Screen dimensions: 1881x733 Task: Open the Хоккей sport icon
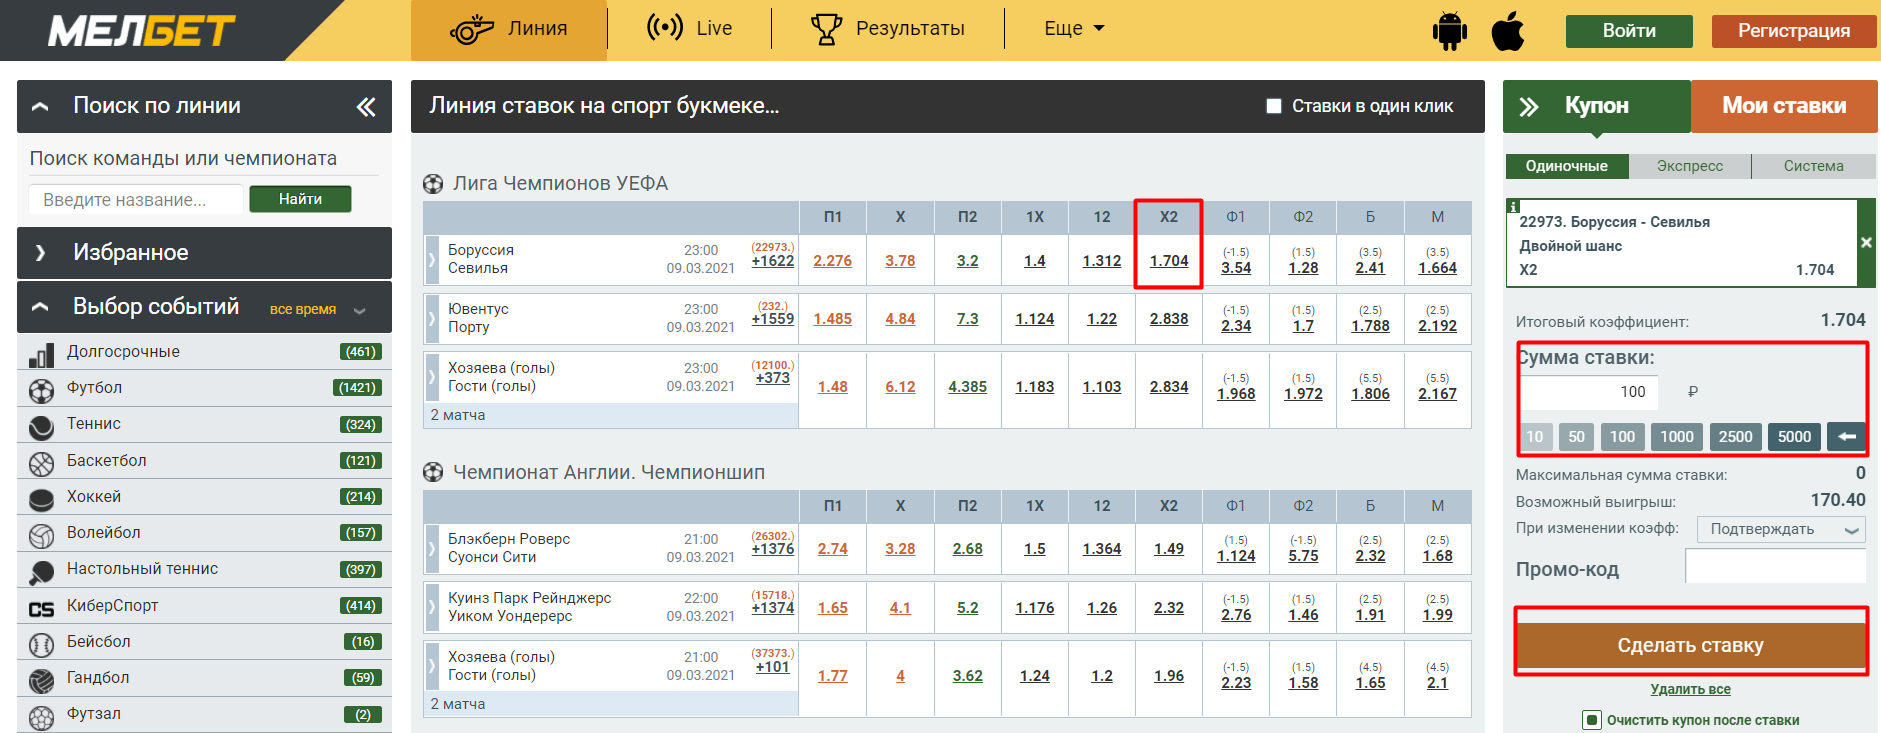(x=42, y=498)
